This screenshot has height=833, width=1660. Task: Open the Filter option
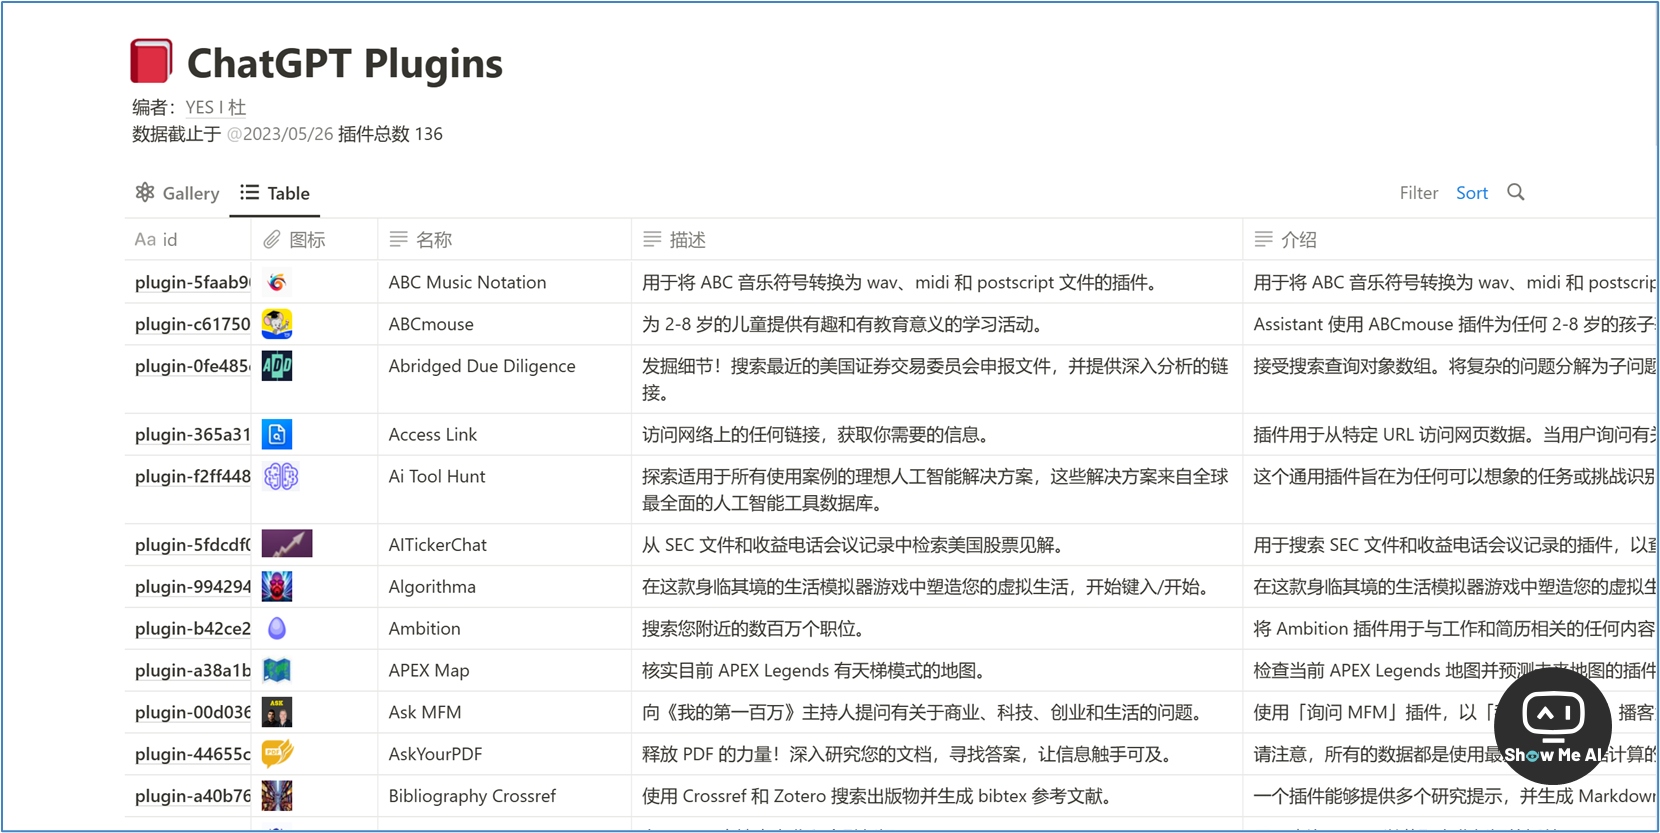click(x=1418, y=193)
